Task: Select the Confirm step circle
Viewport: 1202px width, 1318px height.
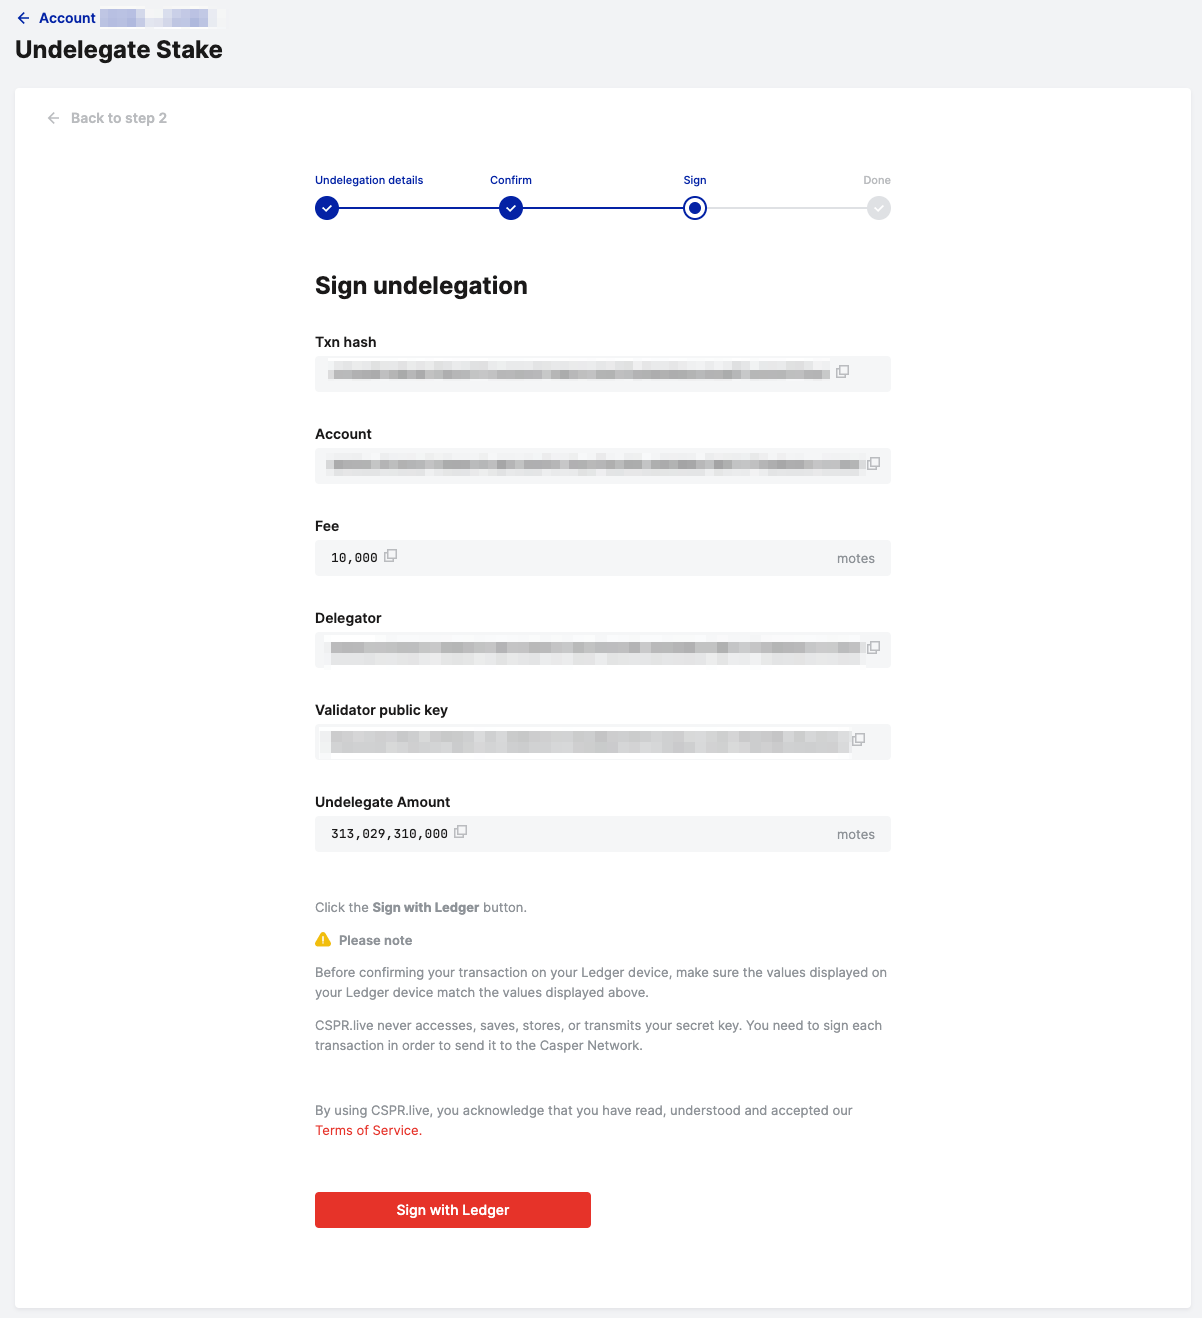Action: pos(511,208)
